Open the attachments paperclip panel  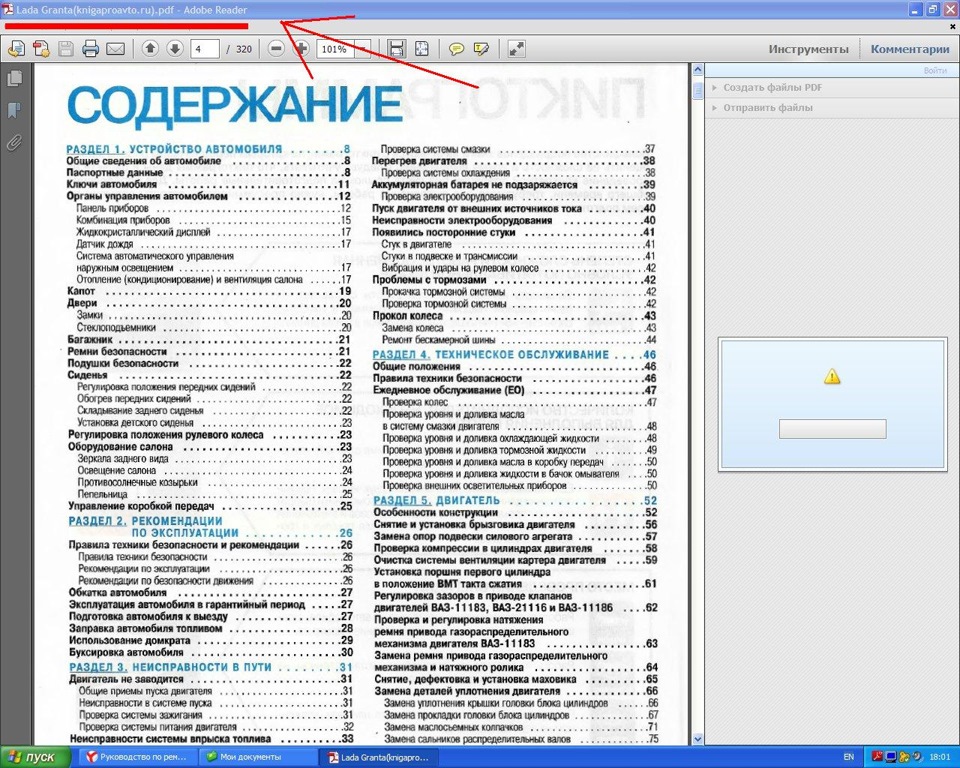(14, 143)
